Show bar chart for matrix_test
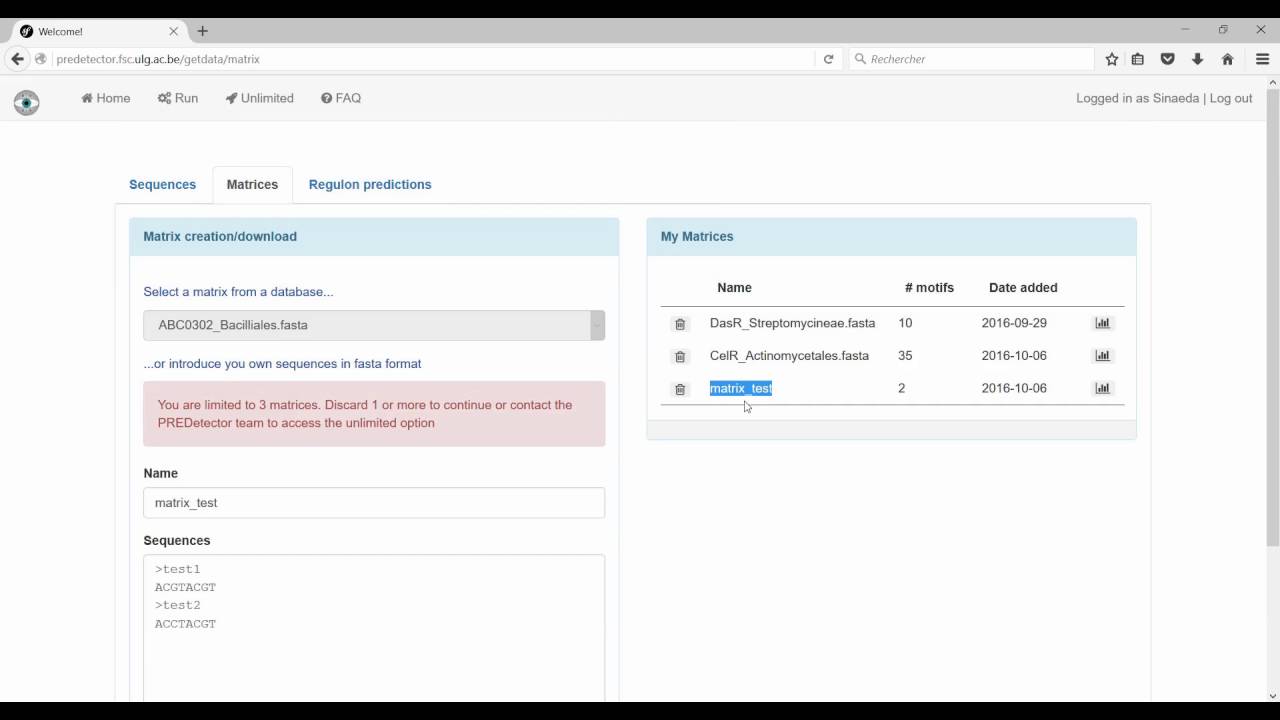1280x720 pixels. [1102, 388]
